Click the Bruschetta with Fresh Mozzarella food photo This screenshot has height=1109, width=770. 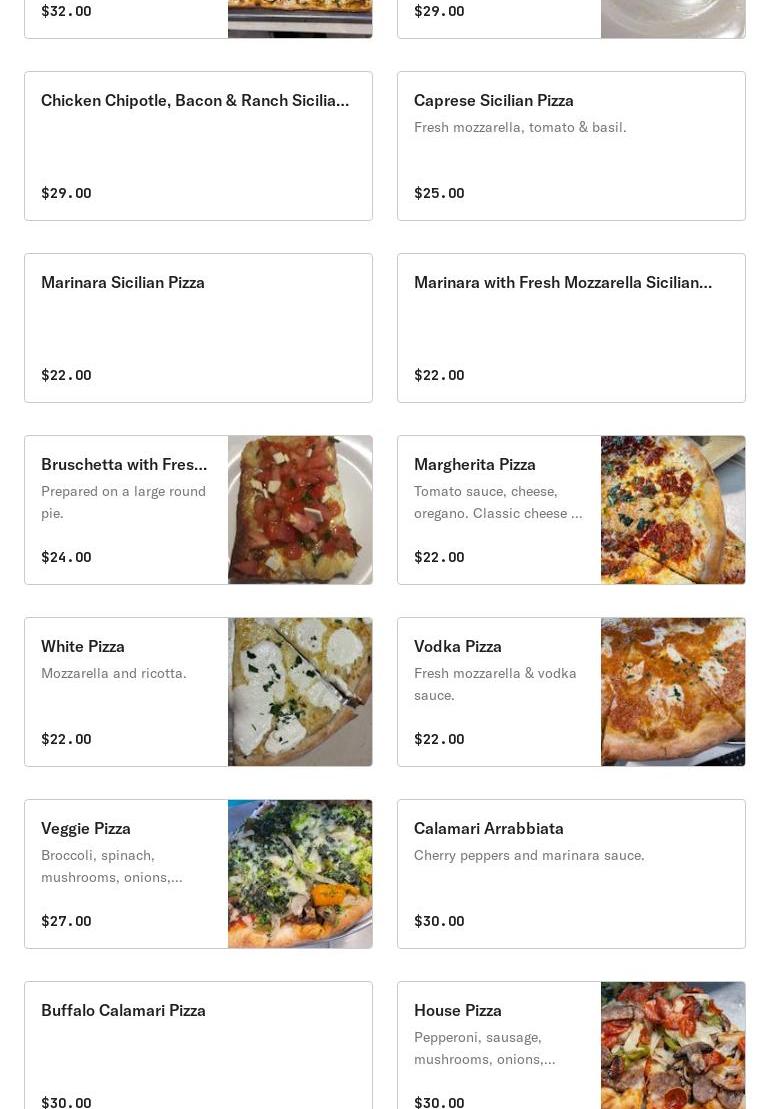pyautogui.click(x=300, y=510)
